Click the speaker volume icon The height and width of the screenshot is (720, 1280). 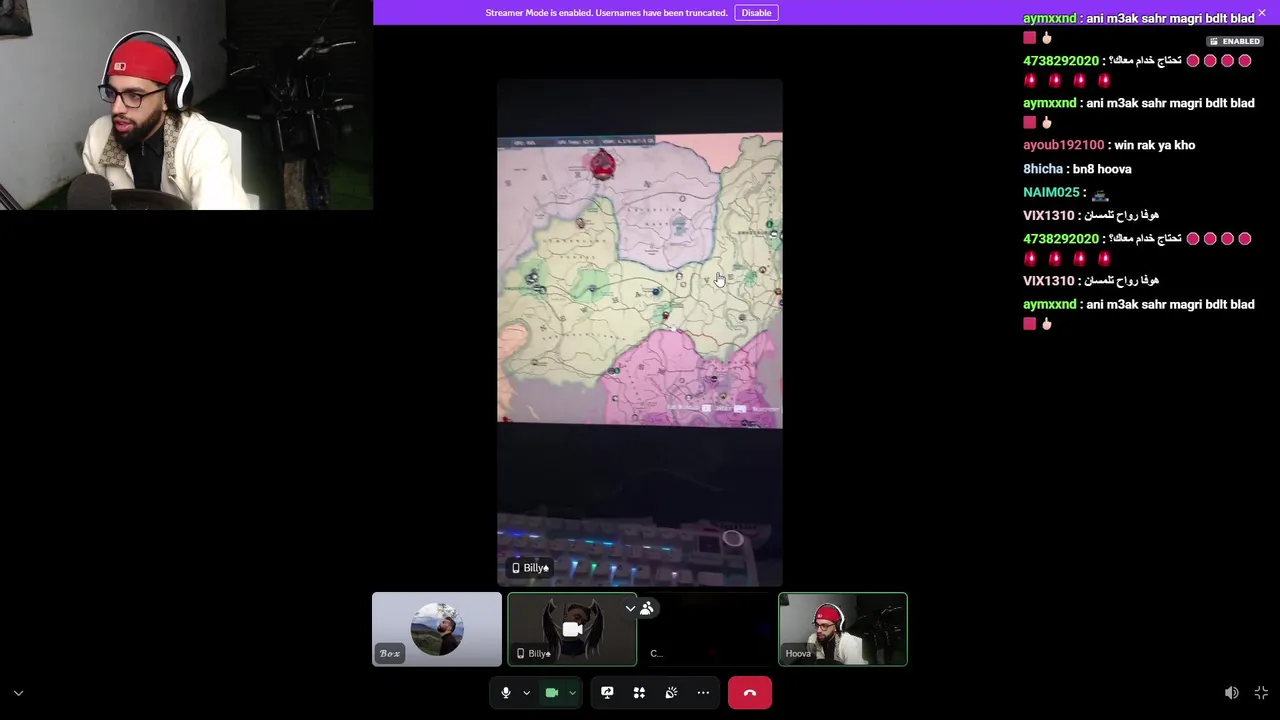(x=1232, y=693)
